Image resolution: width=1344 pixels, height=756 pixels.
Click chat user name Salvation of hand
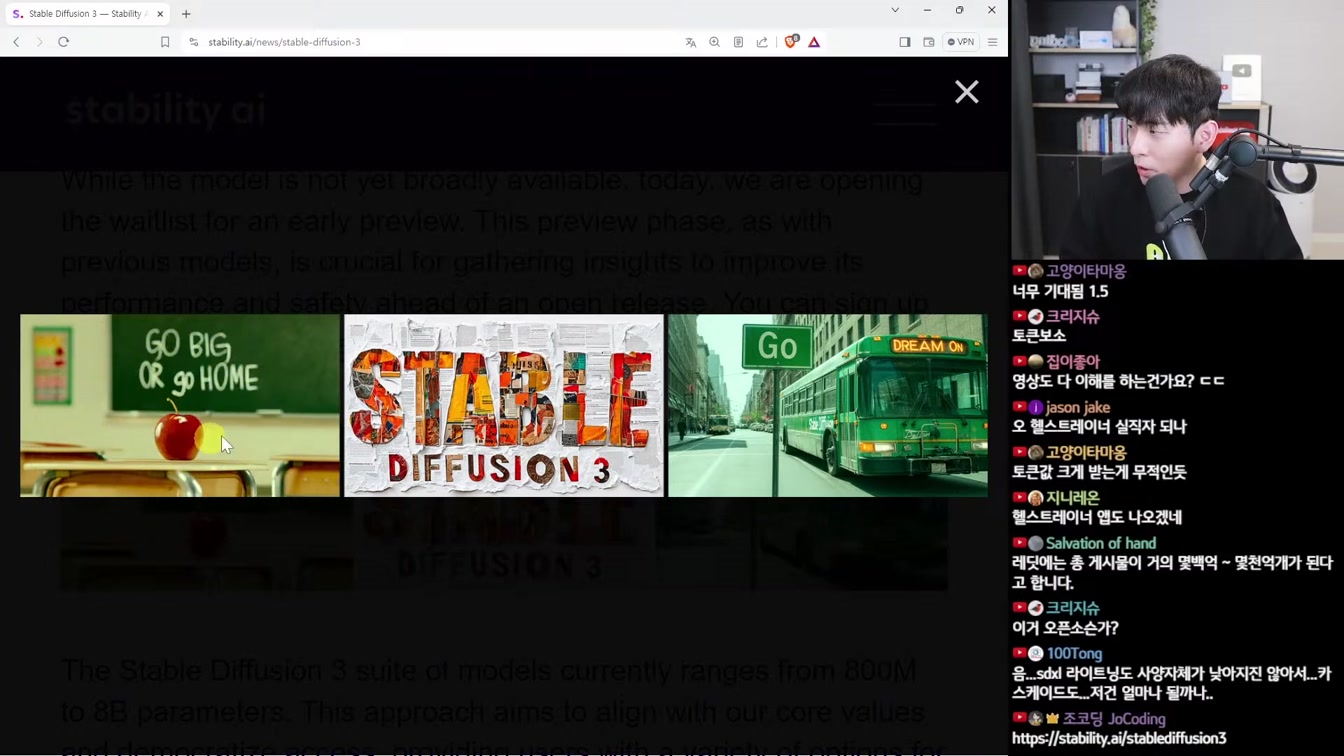point(1101,543)
